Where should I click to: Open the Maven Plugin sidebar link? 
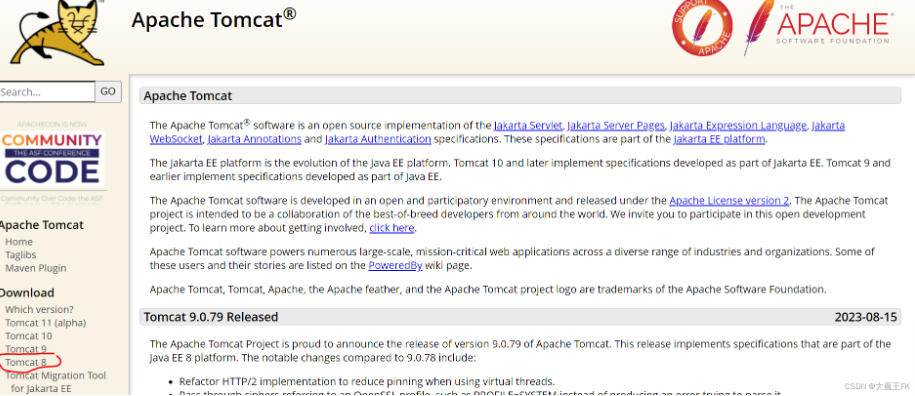[36, 268]
